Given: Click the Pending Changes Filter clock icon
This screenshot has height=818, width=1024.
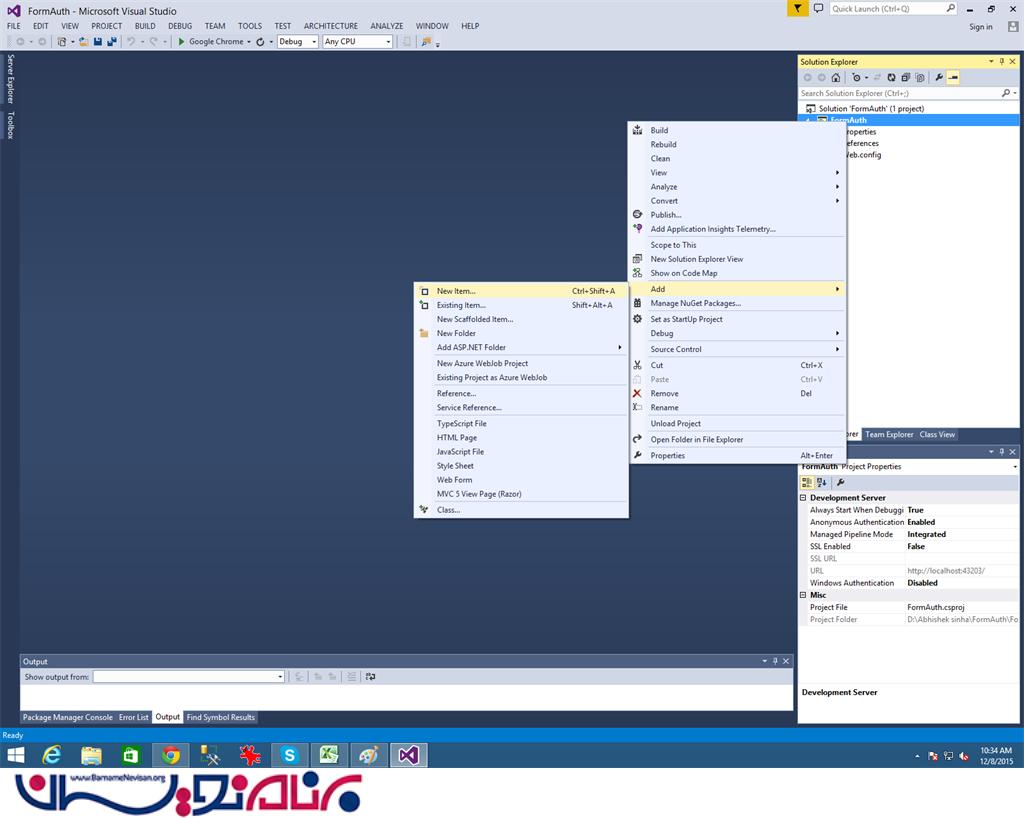Looking at the screenshot, I should coord(856,78).
